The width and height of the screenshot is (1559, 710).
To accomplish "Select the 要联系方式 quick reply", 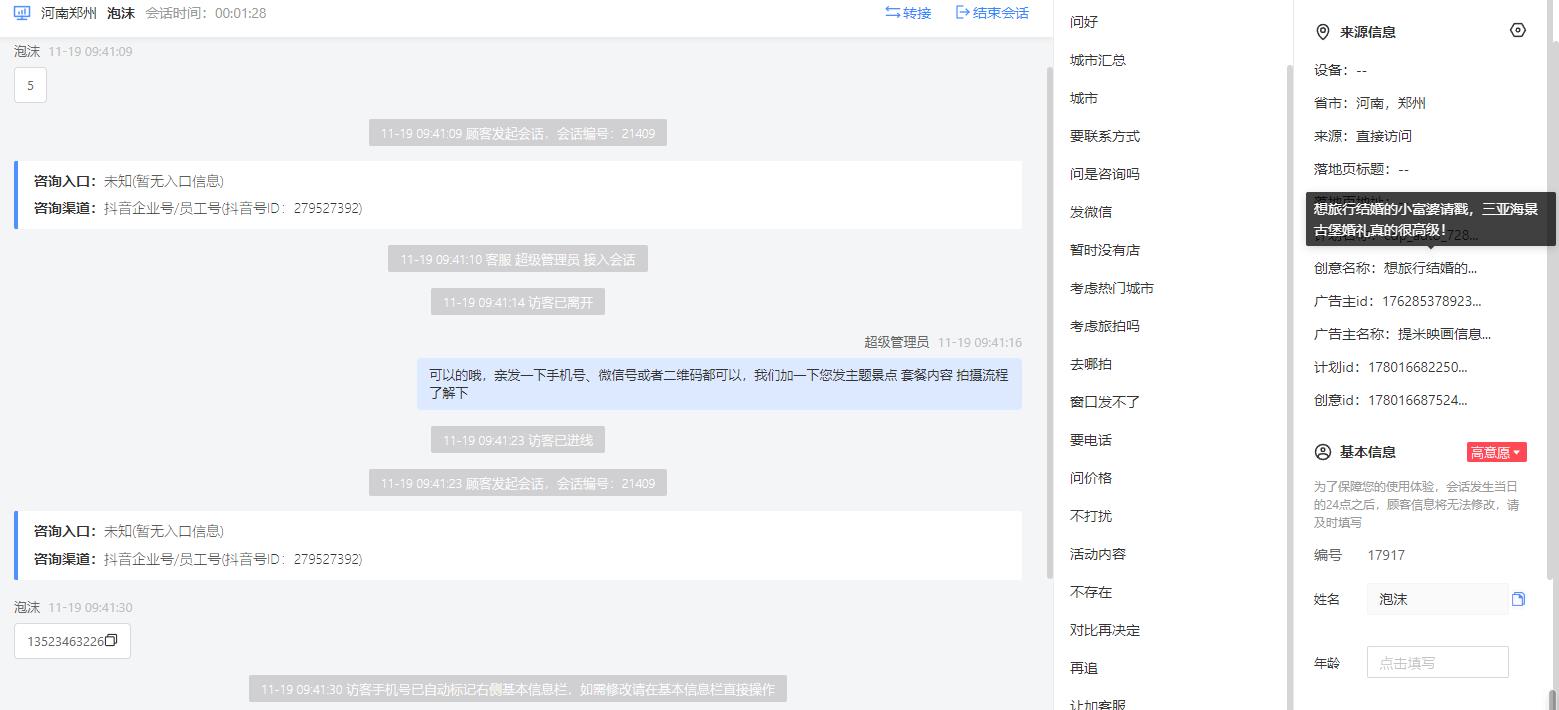I will tap(1105, 136).
